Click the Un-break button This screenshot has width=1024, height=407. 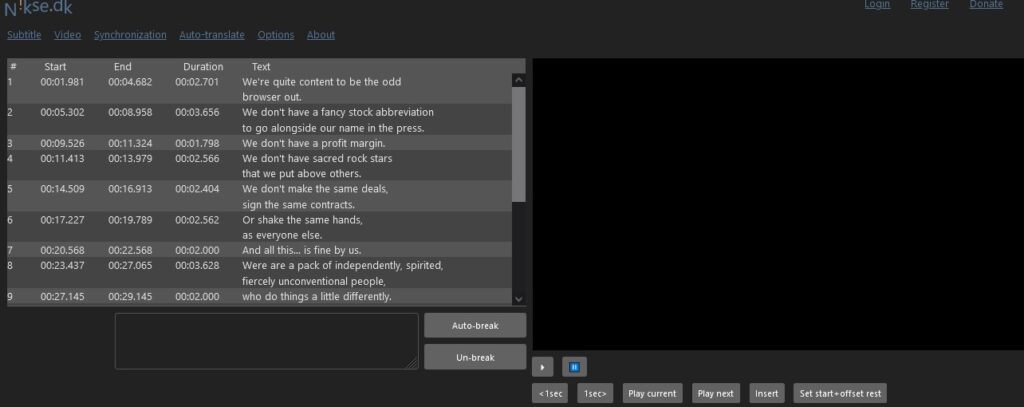click(x=475, y=357)
